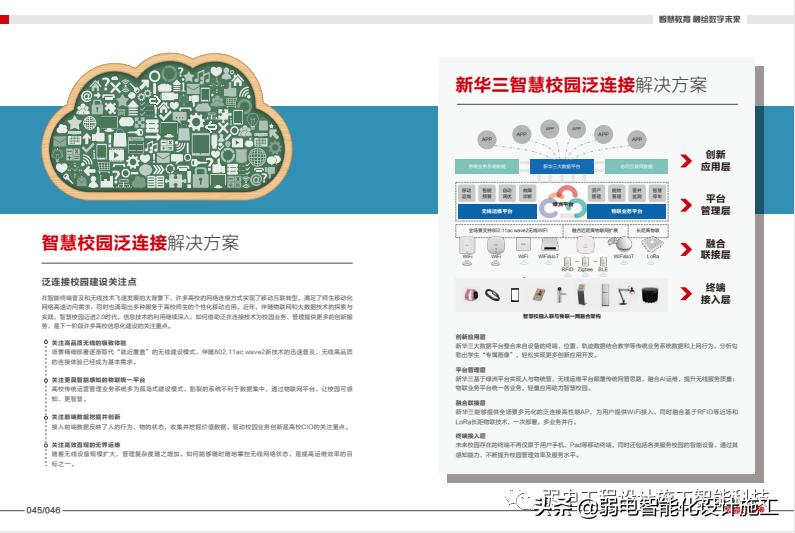Select the door lock handle icon
This screenshot has width=795, height=533.
(x=560, y=294)
